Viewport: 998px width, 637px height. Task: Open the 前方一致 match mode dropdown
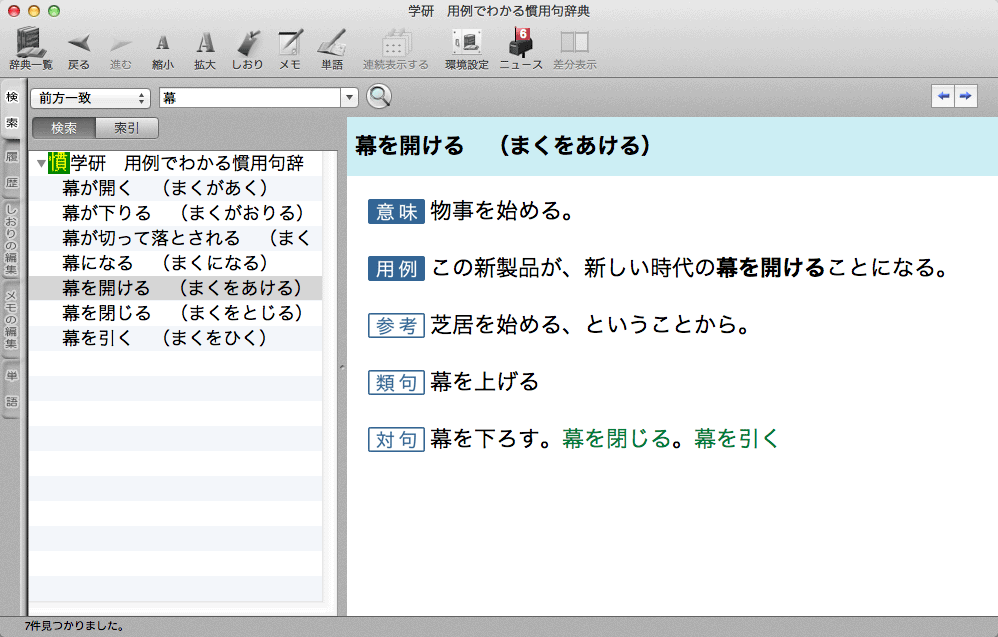pyautogui.click(x=90, y=98)
